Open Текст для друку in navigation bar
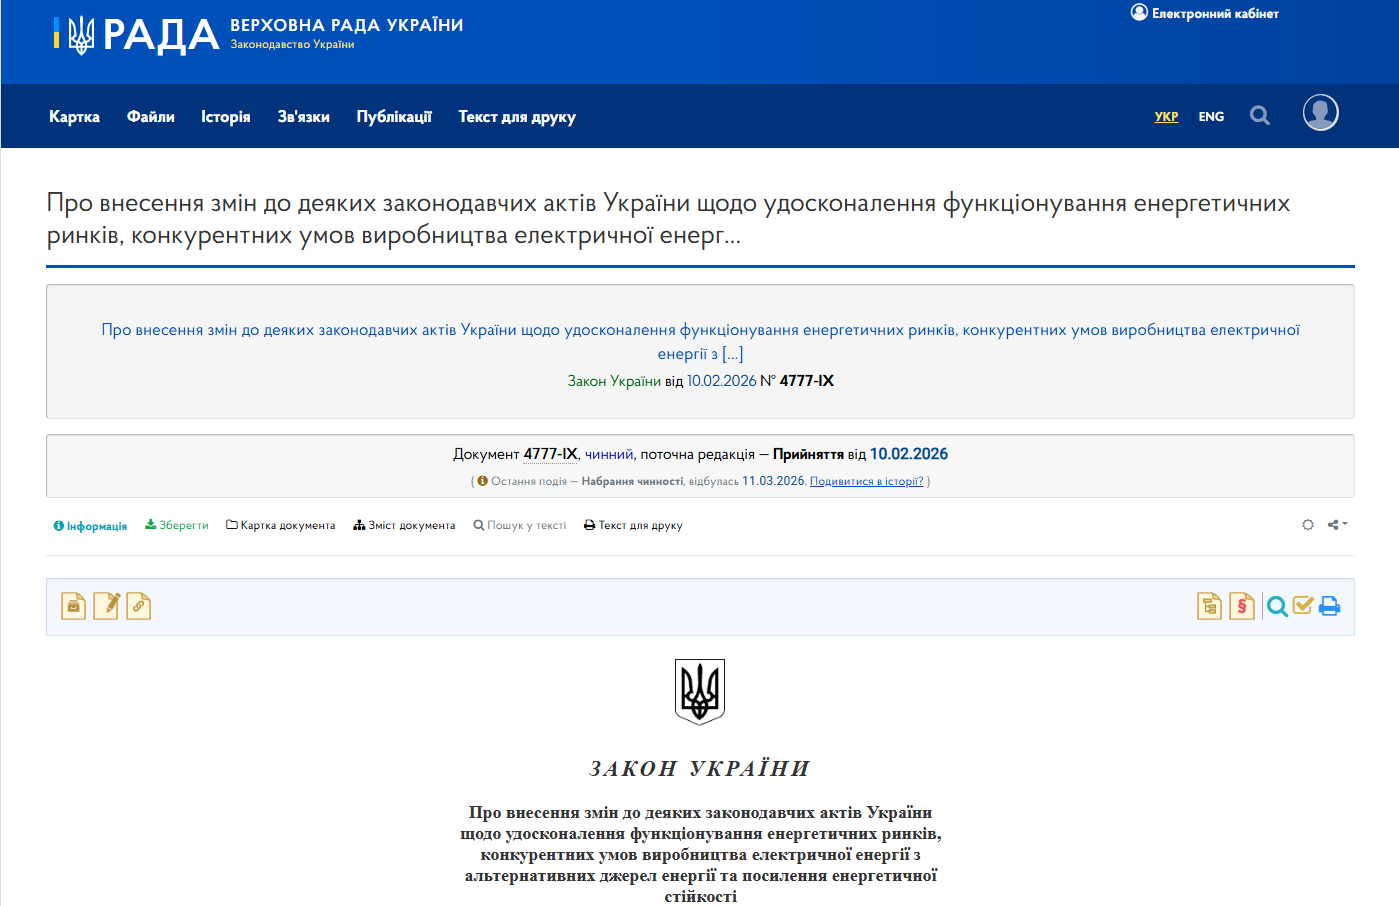This screenshot has height=906, width=1399. coord(517,117)
